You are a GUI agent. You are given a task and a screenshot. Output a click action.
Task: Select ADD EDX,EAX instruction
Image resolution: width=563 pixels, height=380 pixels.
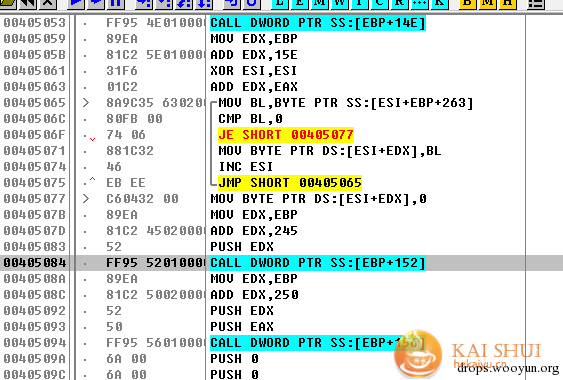(x=254, y=87)
